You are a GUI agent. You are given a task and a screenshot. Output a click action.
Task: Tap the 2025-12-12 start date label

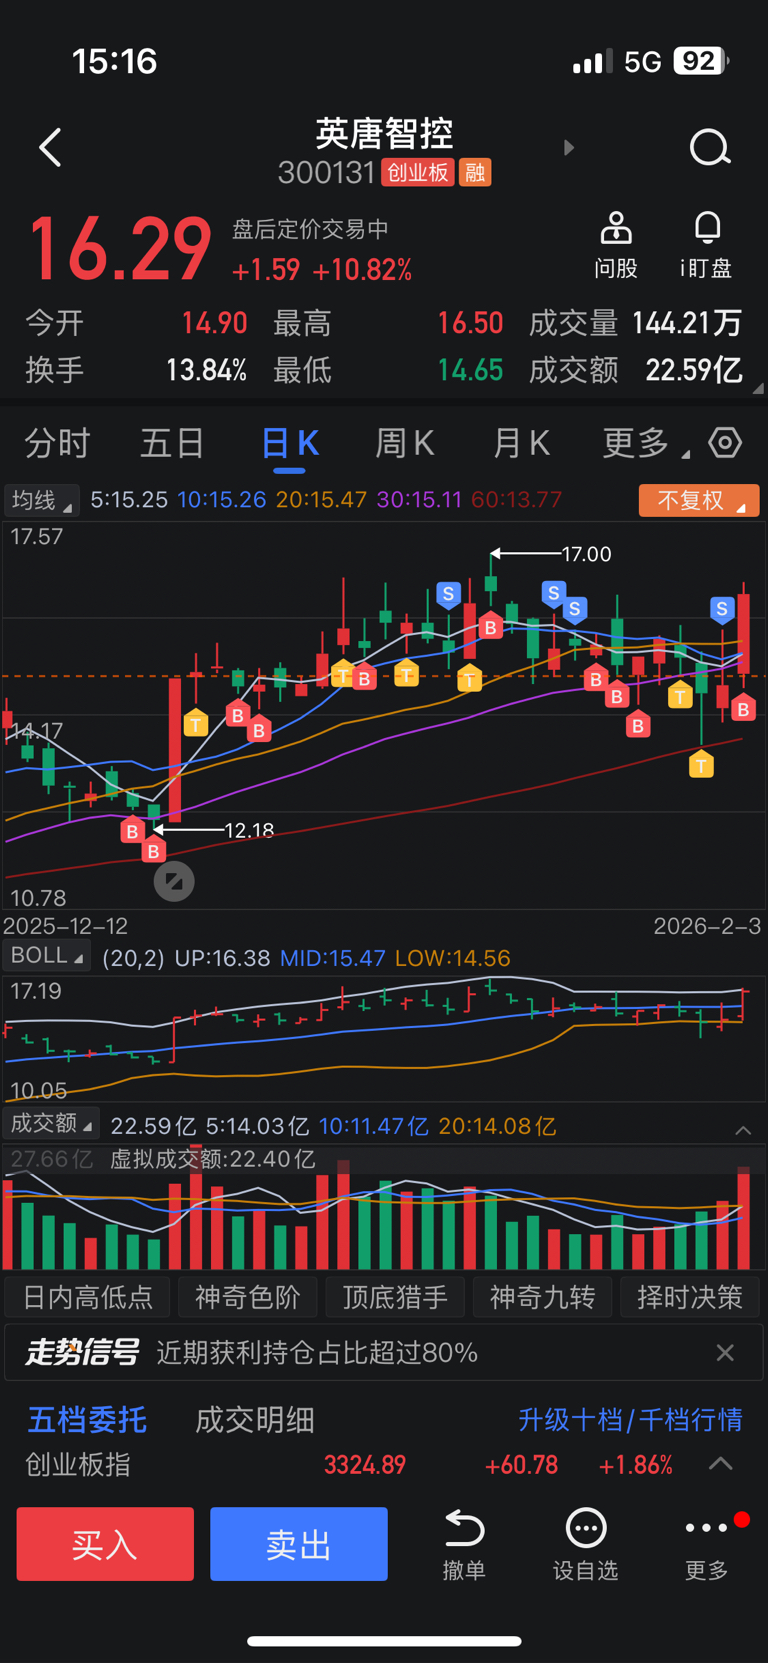pos(65,926)
